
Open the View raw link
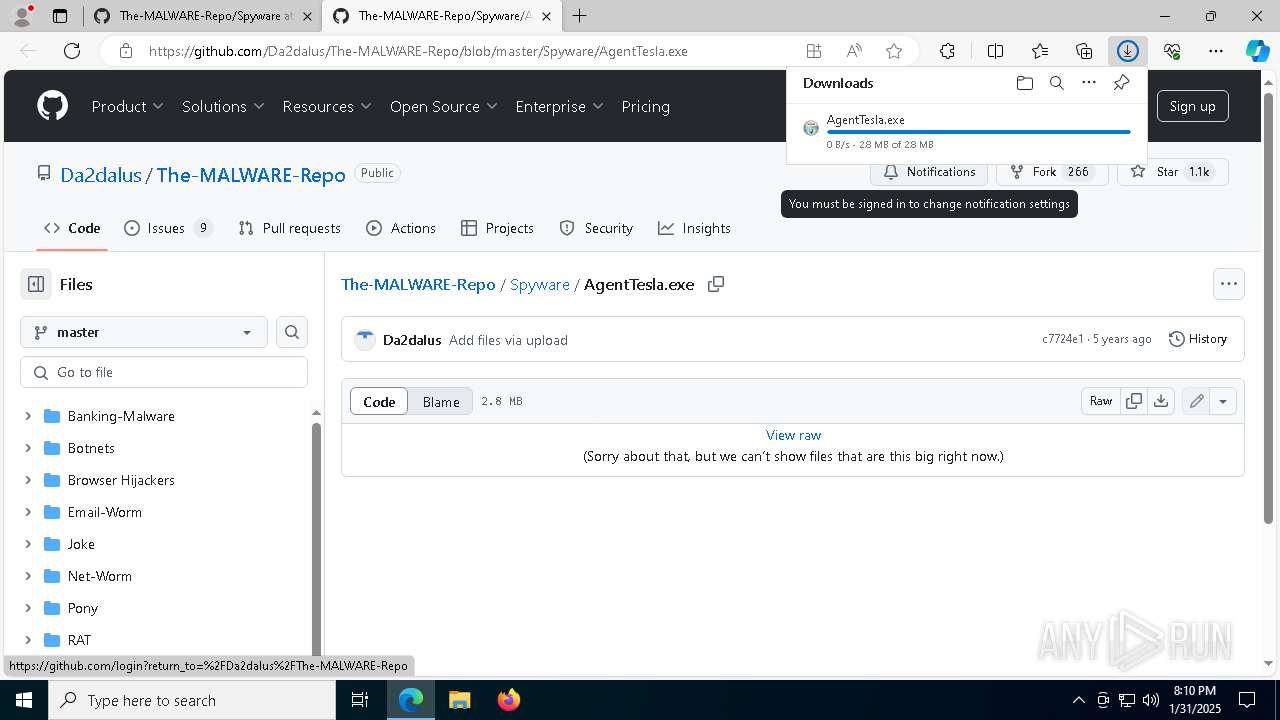click(793, 435)
